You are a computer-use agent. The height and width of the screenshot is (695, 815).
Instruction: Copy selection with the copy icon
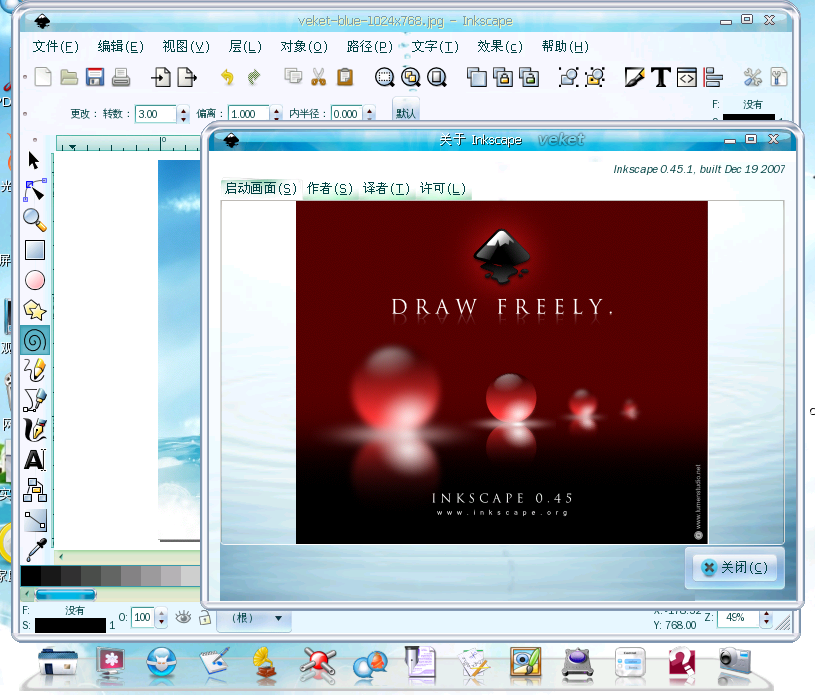[x=293, y=76]
